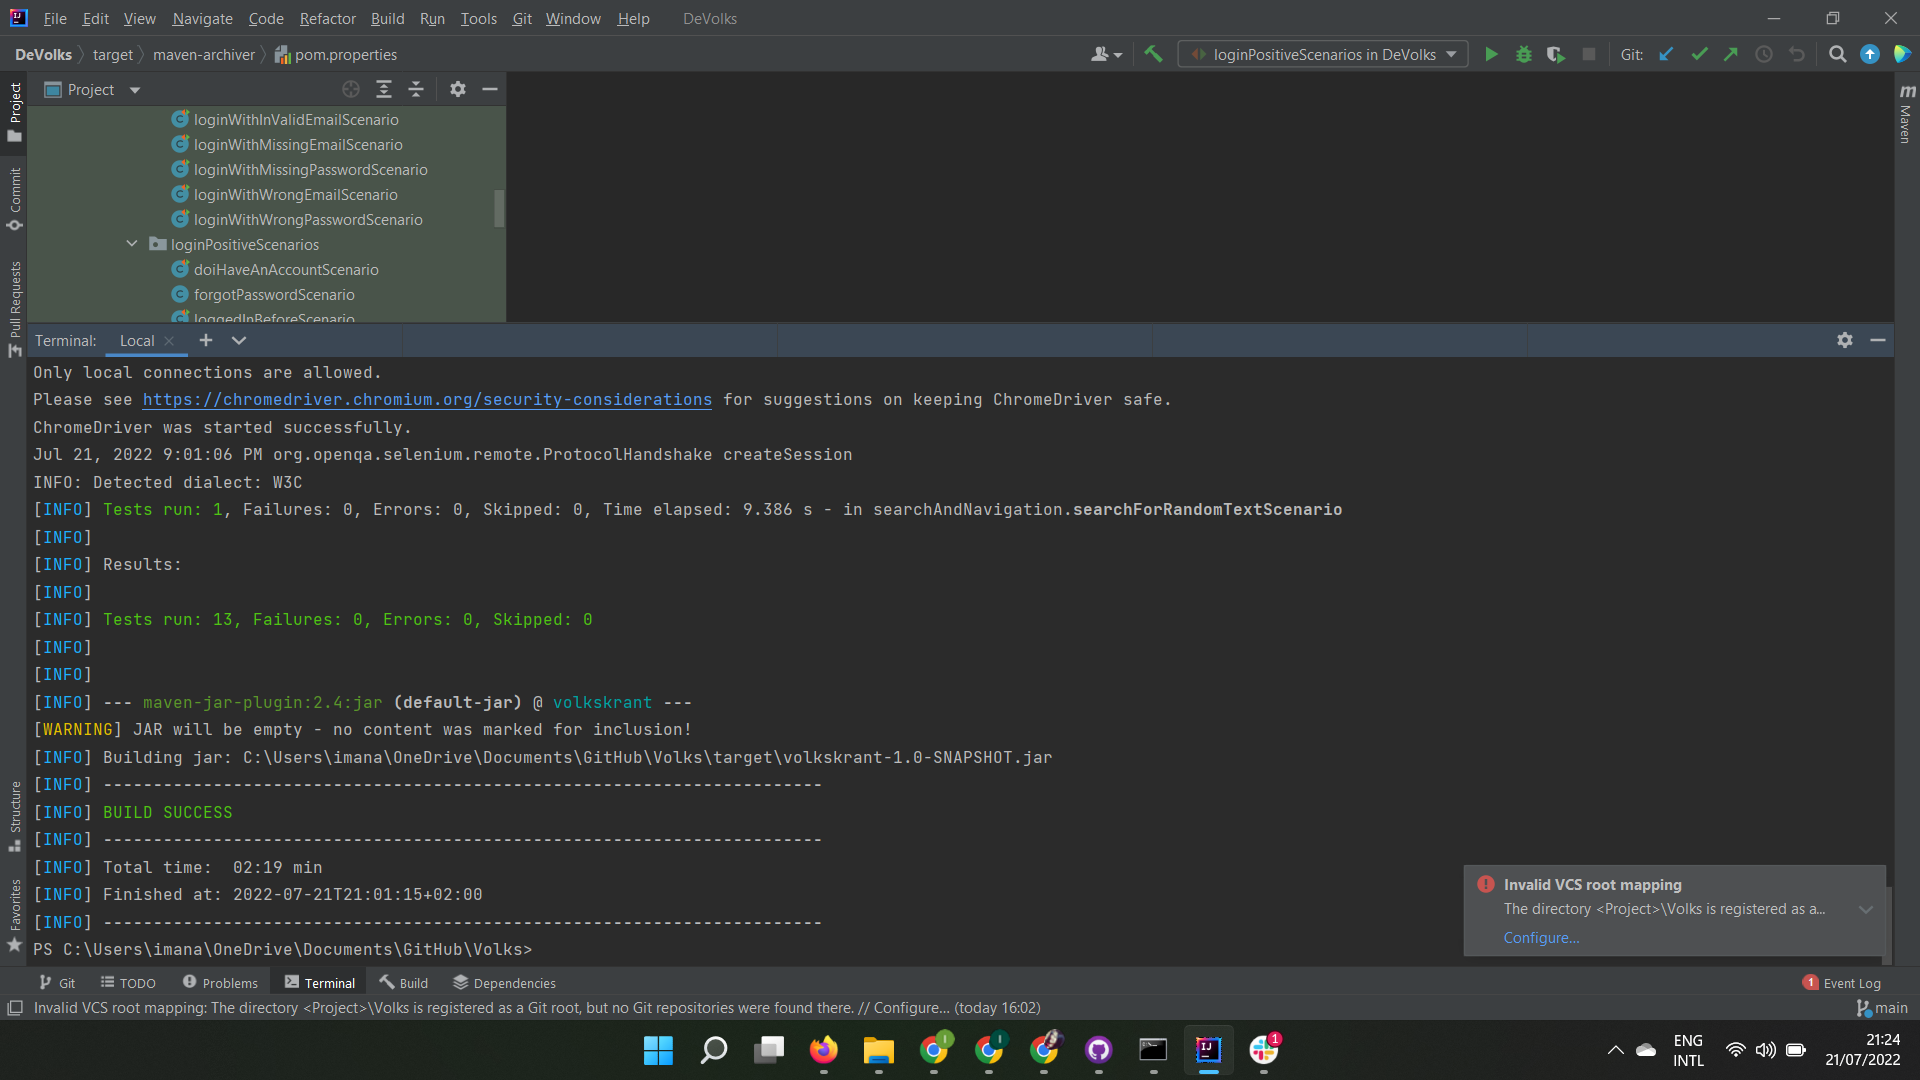Update project from Git

(1665, 54)
